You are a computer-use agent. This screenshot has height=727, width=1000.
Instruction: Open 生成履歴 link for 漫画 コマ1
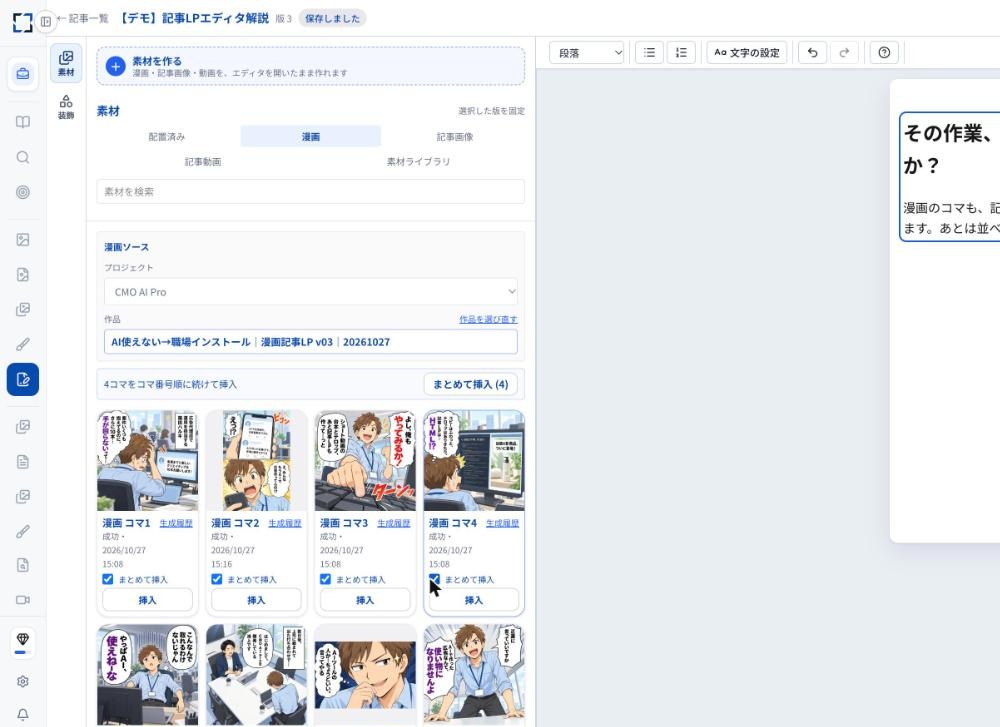tap(176, 523)
